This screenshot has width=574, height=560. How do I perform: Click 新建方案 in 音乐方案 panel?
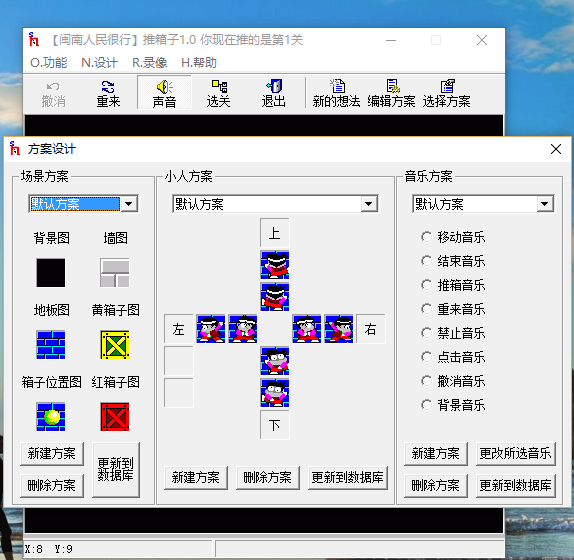pyautogui.click(x=436, y=453)
